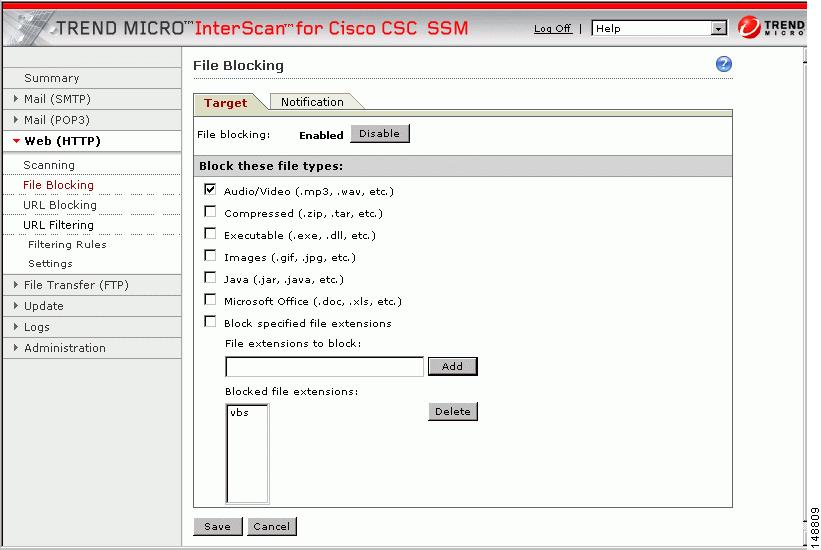This screenshot has height=550, width=821.
Task: Enable blocking of Compressed files checkbox
Action: tap(210, 212)
